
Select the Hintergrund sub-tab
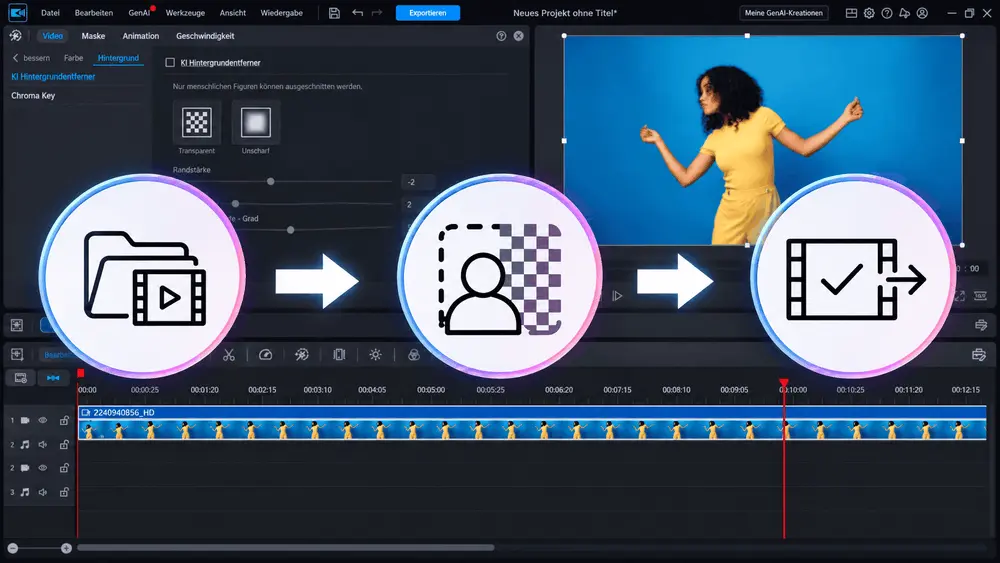[118, 58]
